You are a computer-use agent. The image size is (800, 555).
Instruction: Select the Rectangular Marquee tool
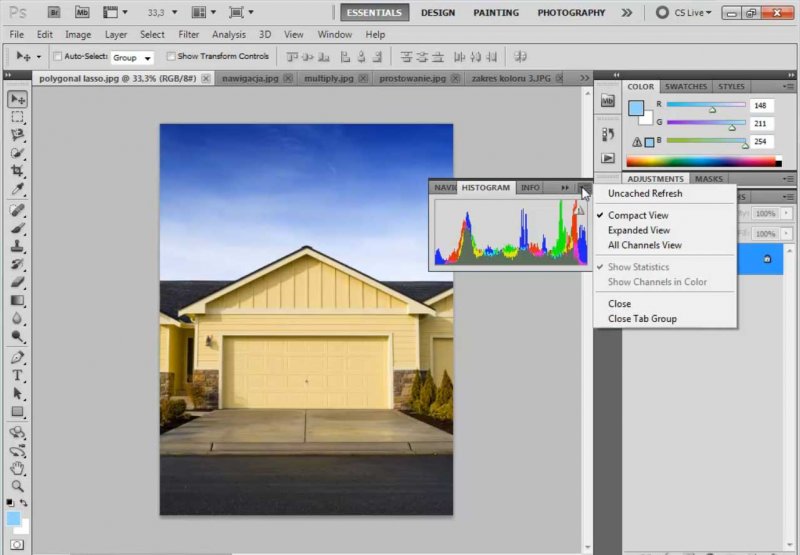18,117
